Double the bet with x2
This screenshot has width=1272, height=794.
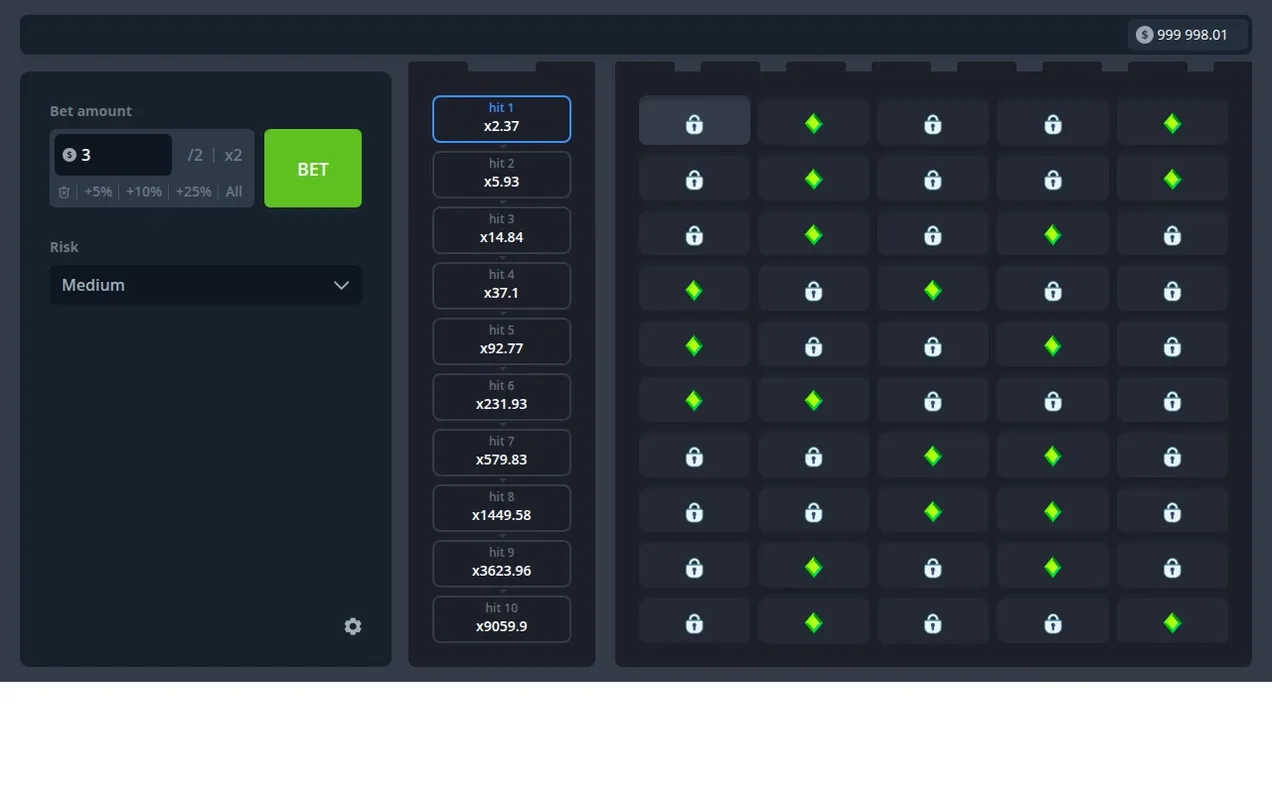[x=234, y=155]
